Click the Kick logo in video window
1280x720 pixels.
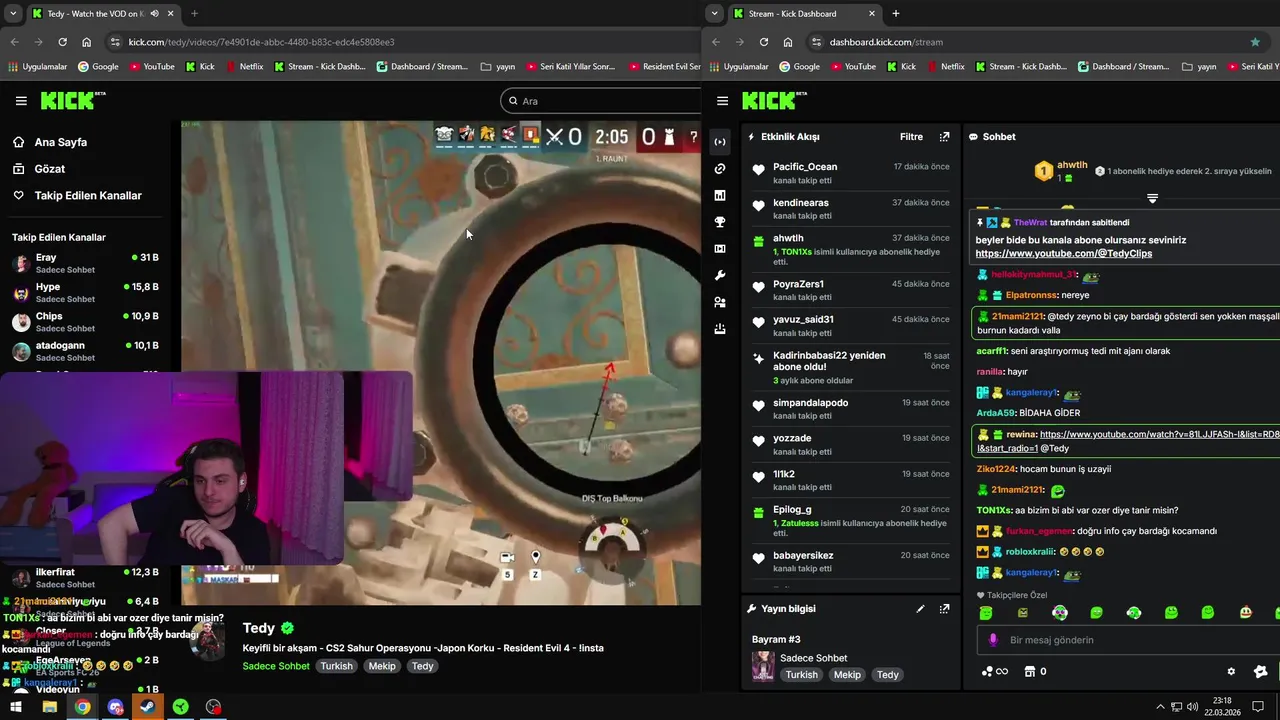73,100
